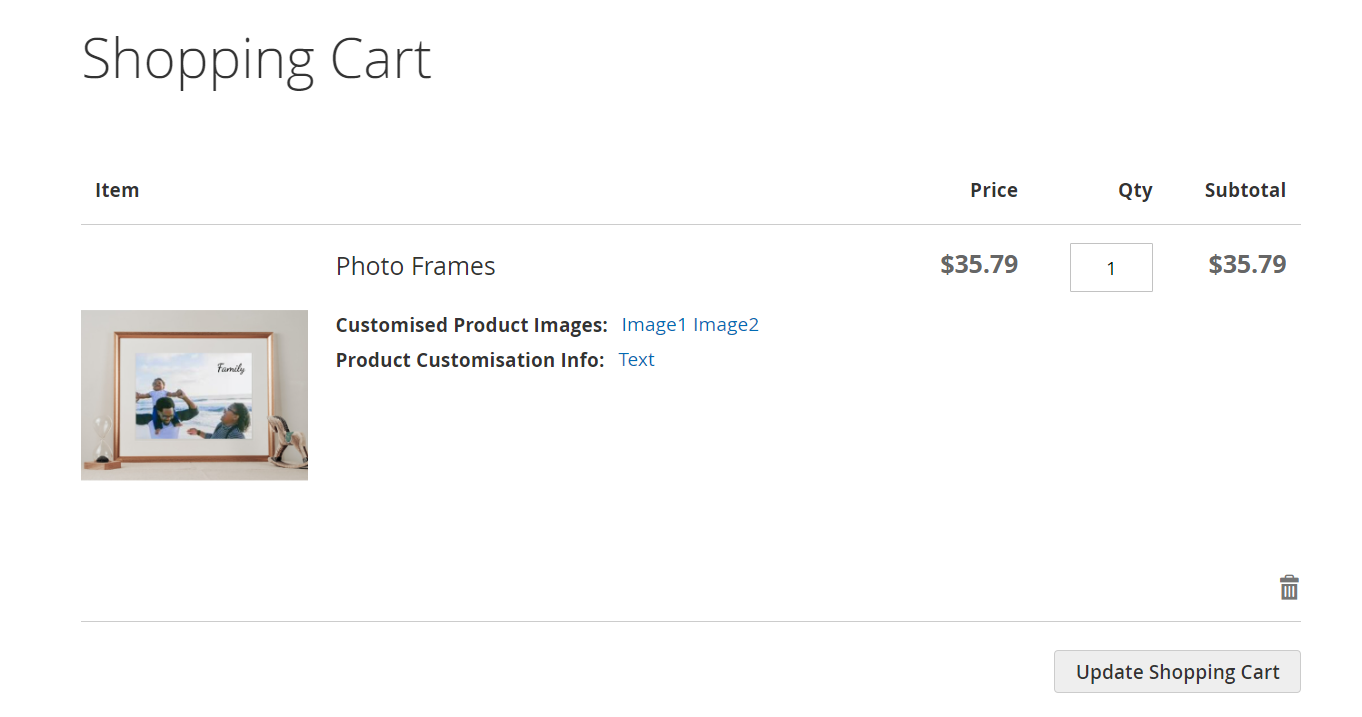The height and width of the screenshot is (717, 1362).
Task: Click the Shopping Cart page heading
Action: tap(256, 59)
